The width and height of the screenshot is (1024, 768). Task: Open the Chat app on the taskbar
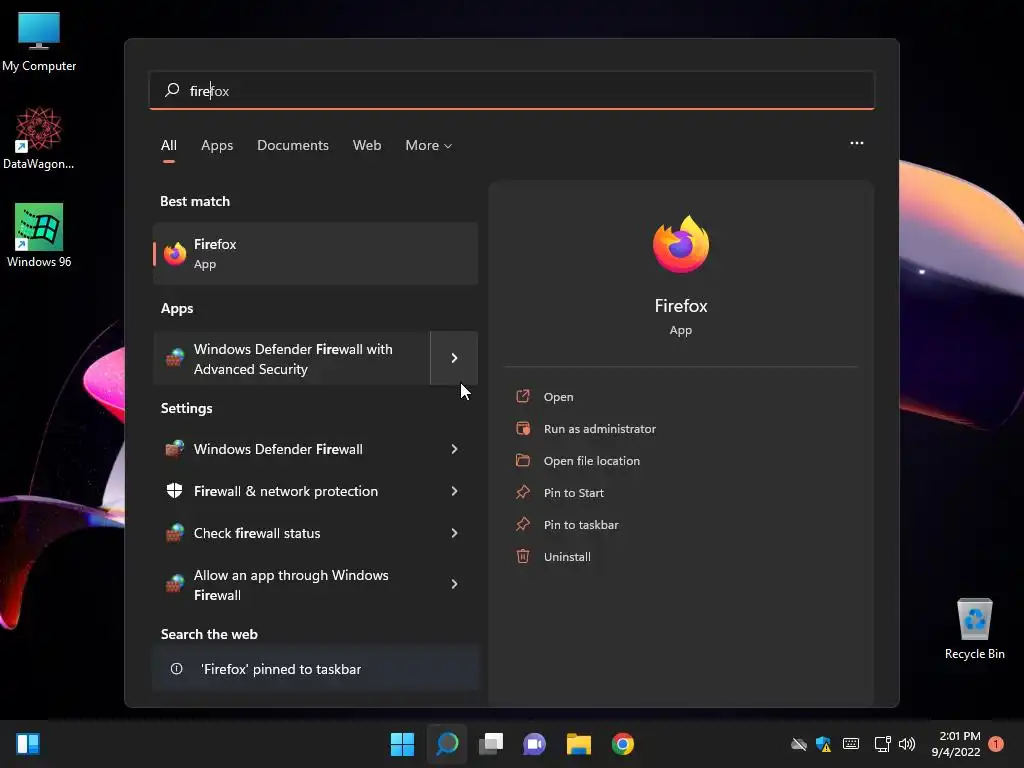(534, 744)
